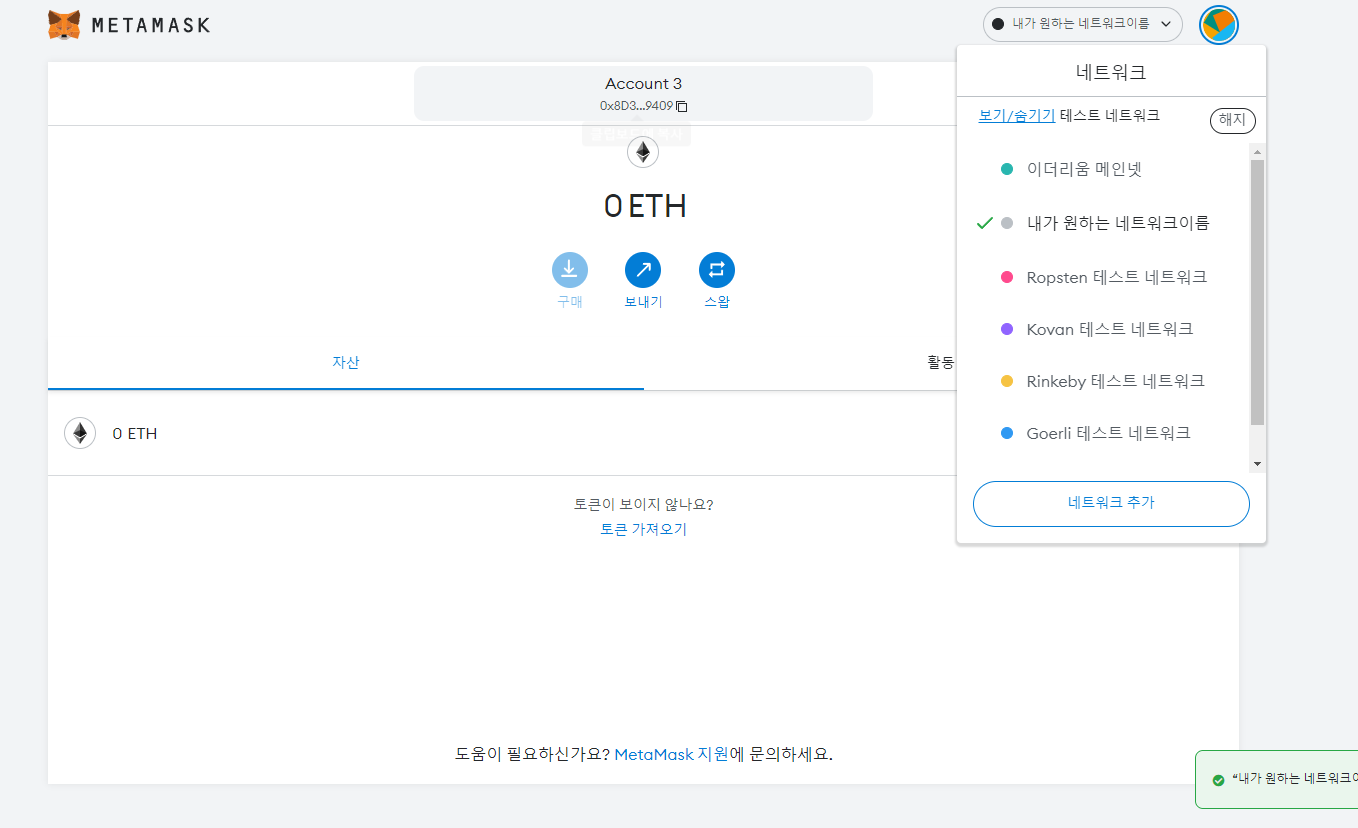This screenshot has width=1358, height=828.
Task: Click 보기/숨기기 to toggle test networks
Action: pos(1016,115)
